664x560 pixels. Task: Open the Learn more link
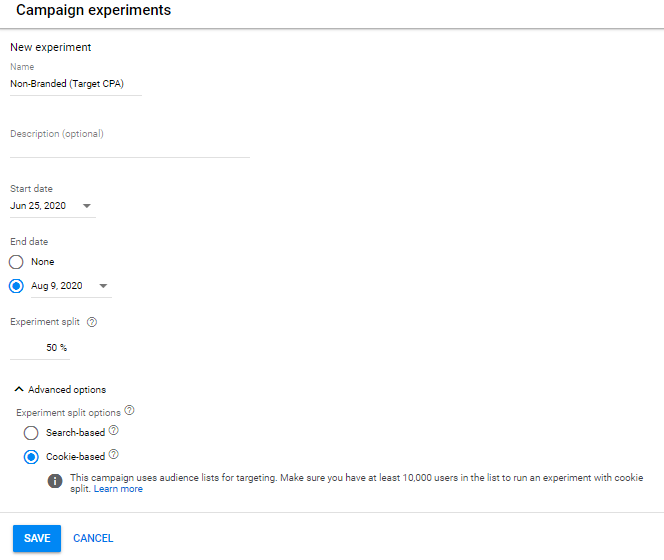point(118,489)
